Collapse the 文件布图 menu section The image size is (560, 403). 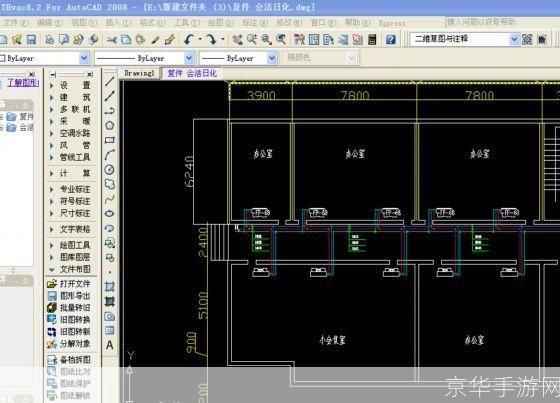(70, 269)
